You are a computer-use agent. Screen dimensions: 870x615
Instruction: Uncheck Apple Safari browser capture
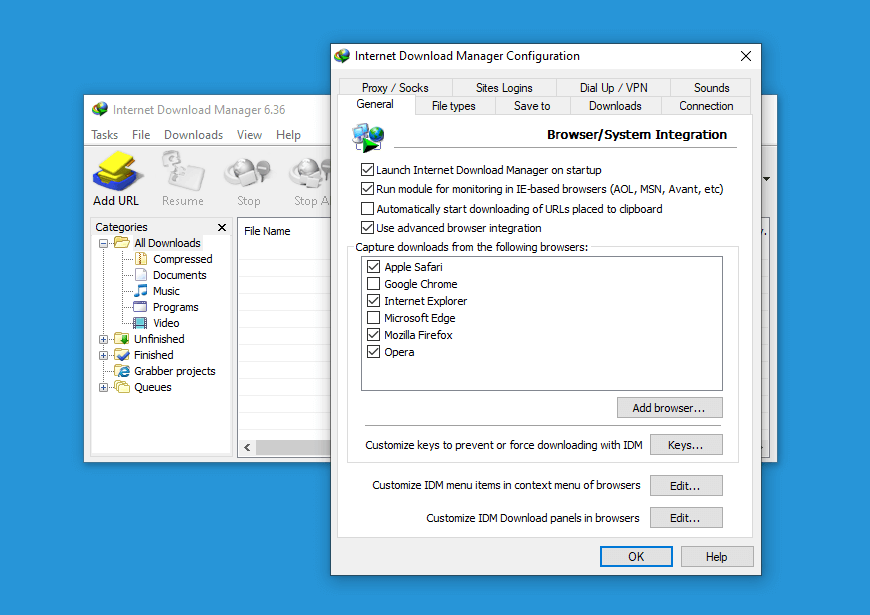373,266
